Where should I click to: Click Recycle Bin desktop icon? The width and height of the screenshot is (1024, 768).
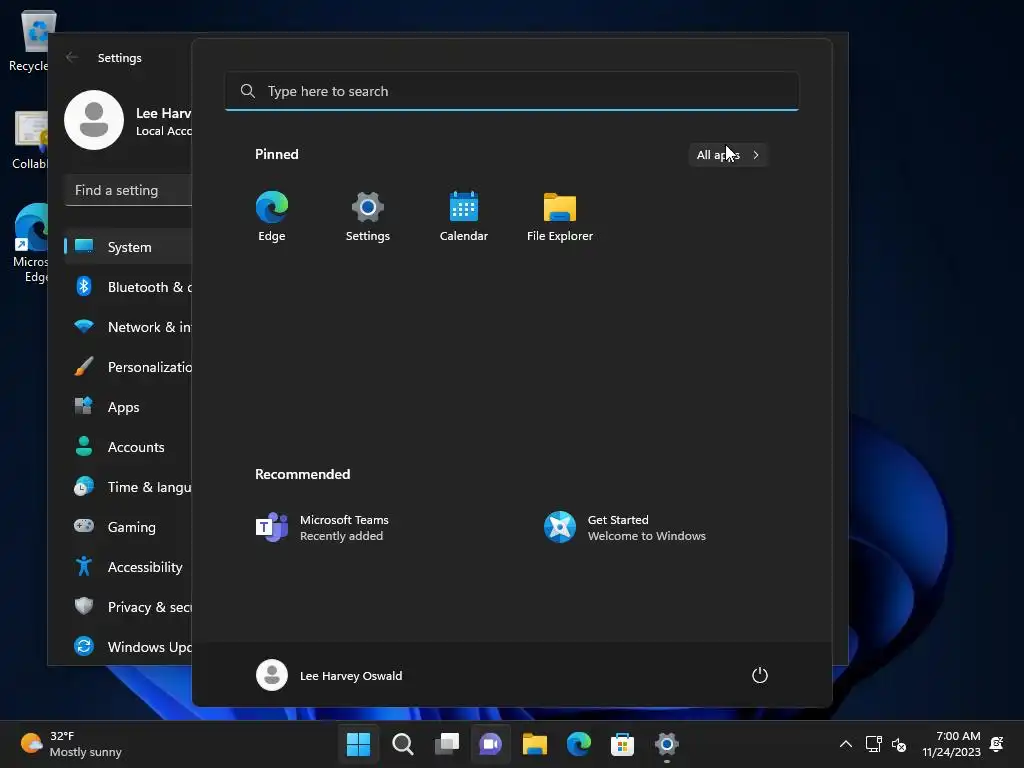[28, 40]
